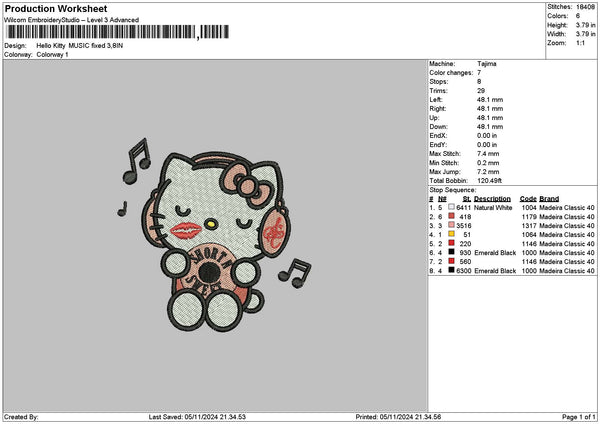This screenshot has width=600, height=424.
Task: Select thread code "1146" in the 560 row
Action: tap(529, 262)
